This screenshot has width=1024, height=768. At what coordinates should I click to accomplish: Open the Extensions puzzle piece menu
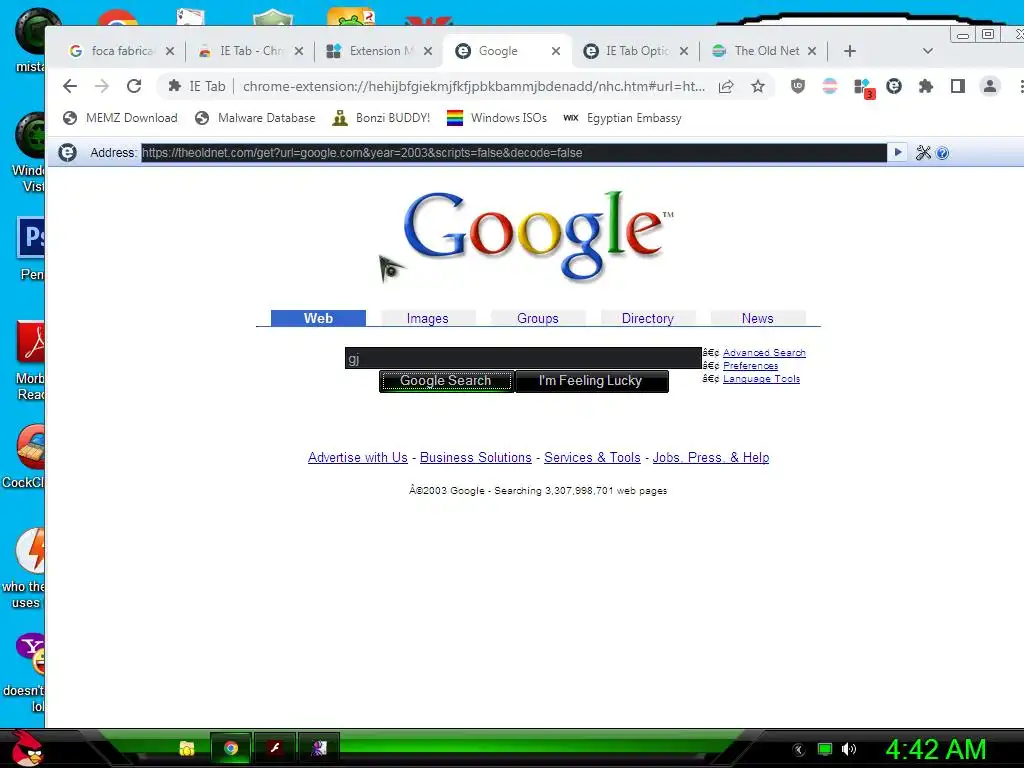pos(925,86)
